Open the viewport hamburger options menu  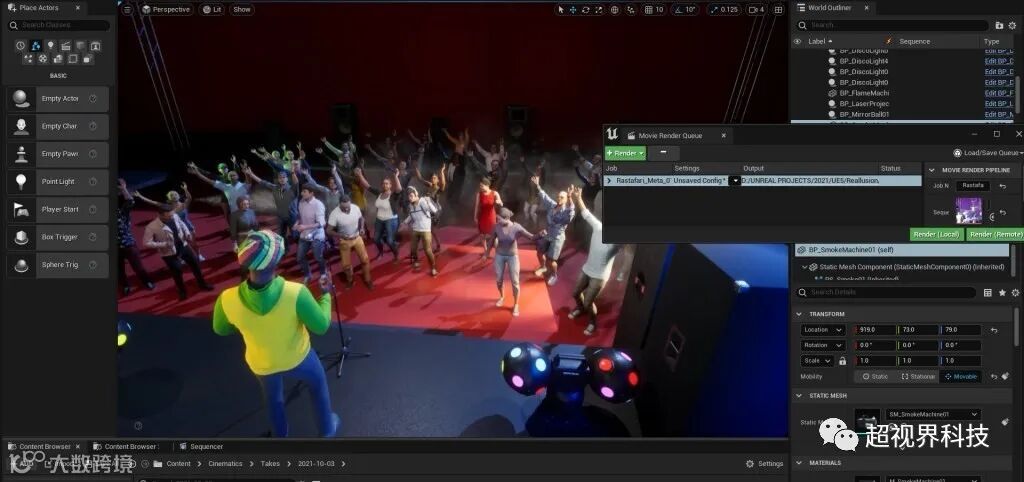(x=127, y=10)
